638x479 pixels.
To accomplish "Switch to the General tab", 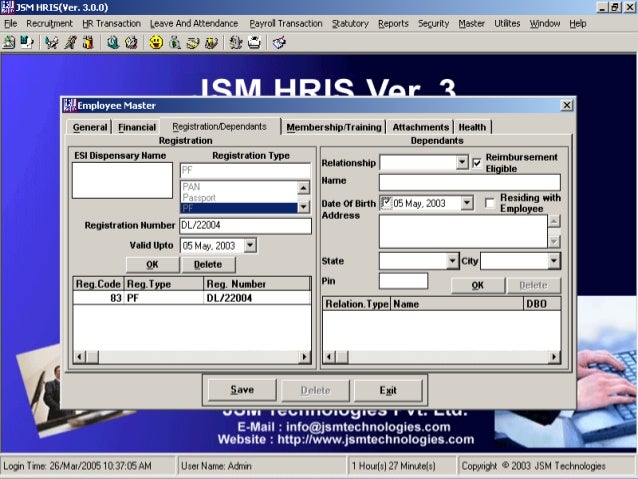I will (90, 127).
